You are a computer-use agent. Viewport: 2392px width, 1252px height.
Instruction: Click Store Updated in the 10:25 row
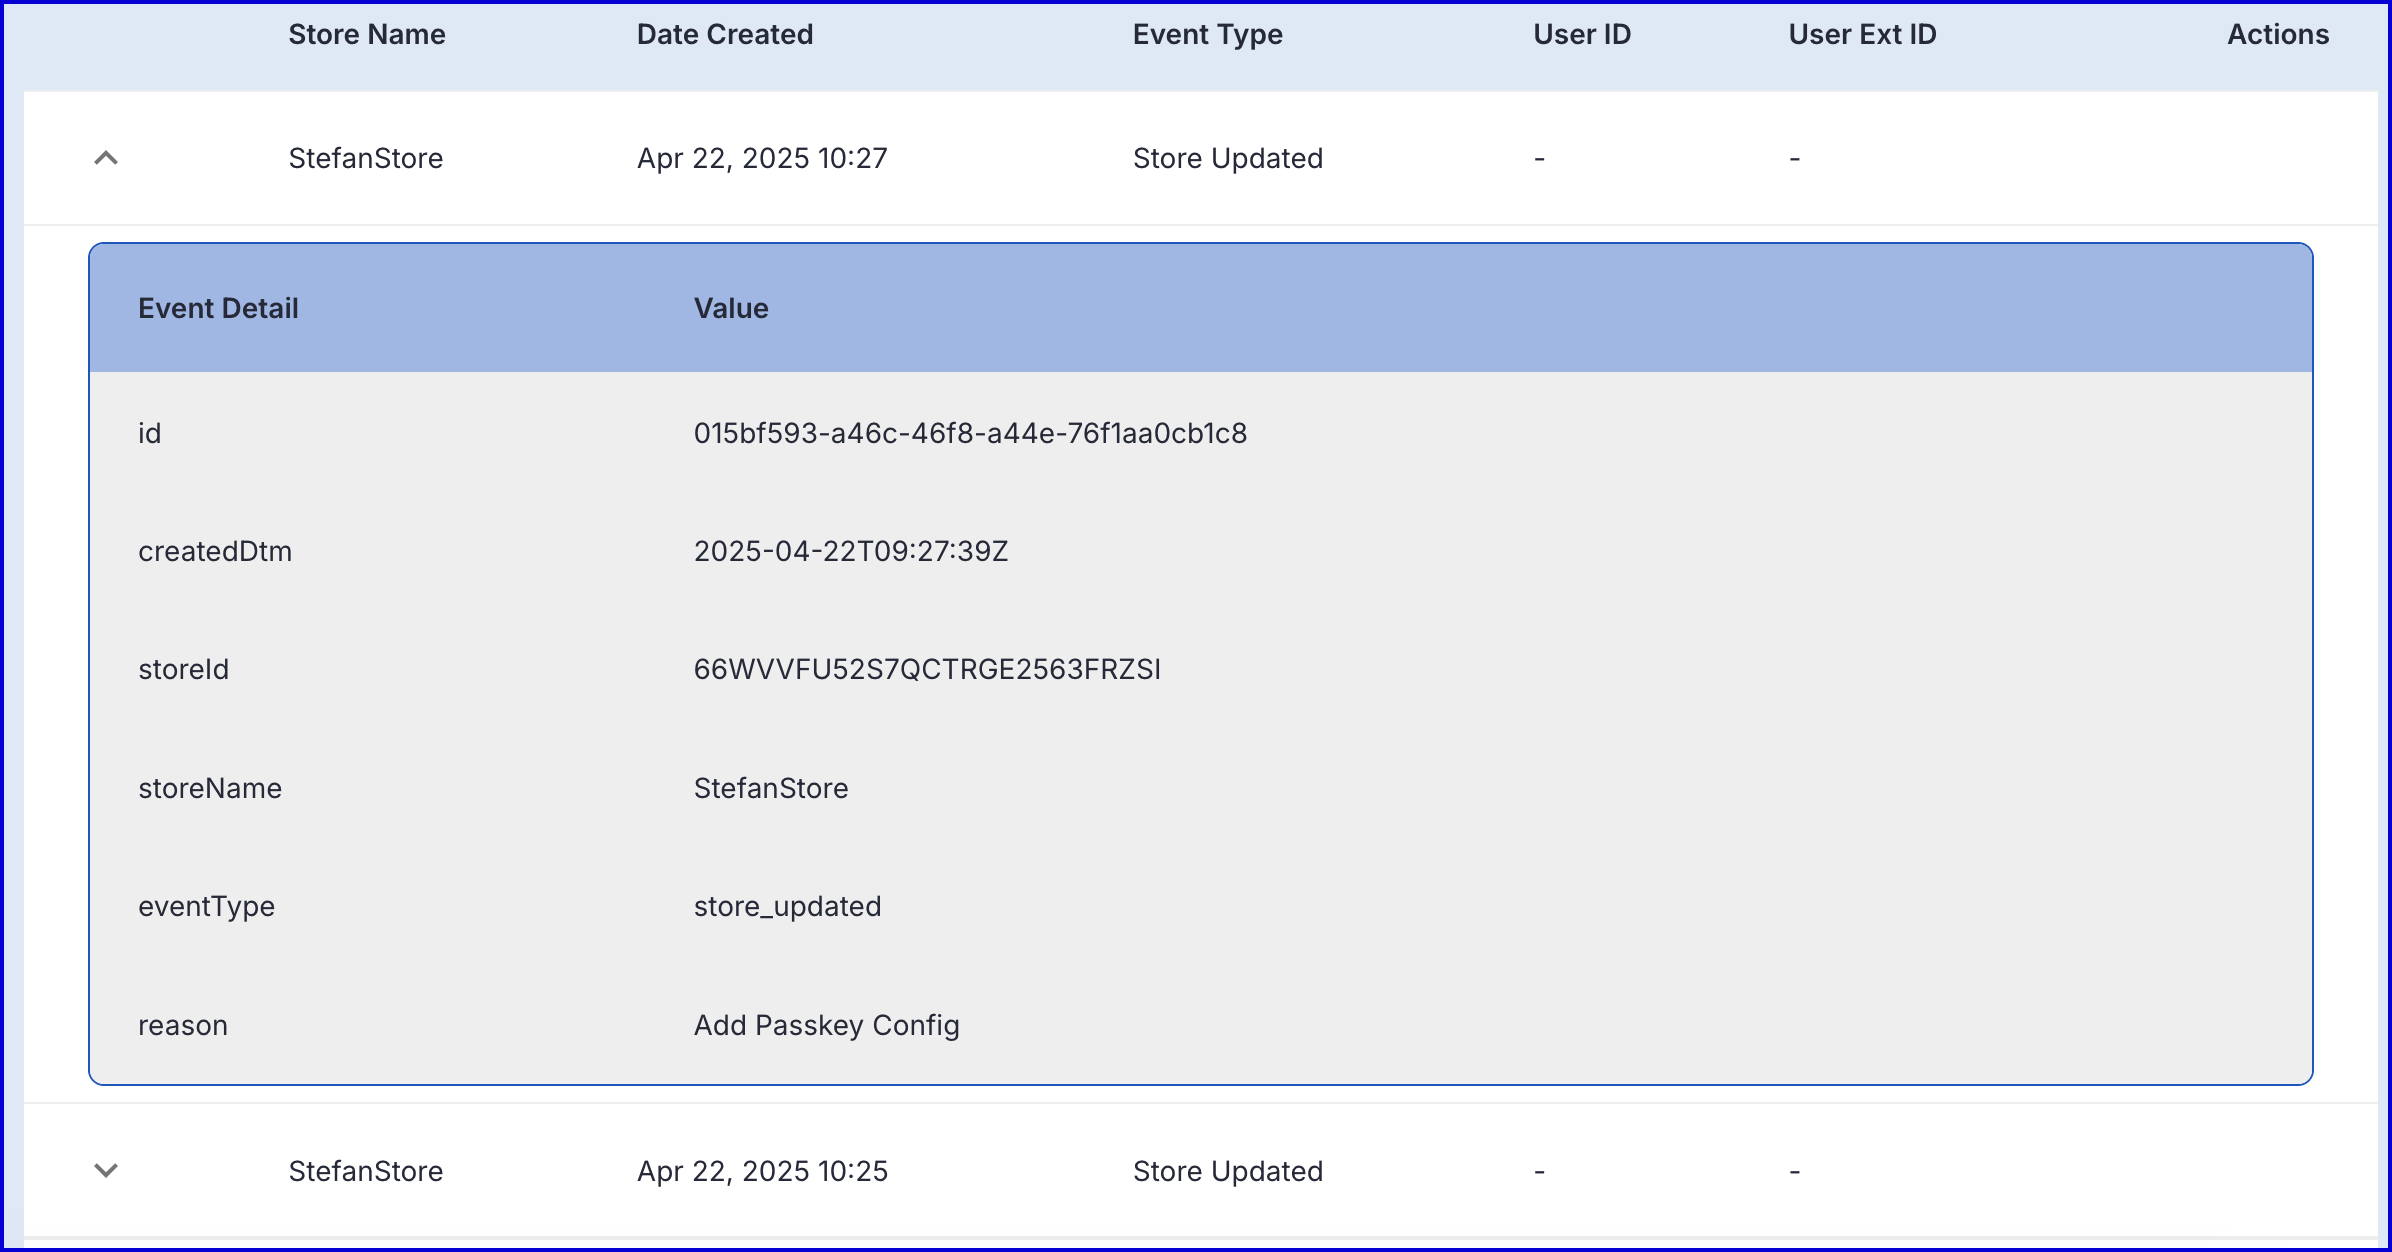click(x=1227, y=1171)
